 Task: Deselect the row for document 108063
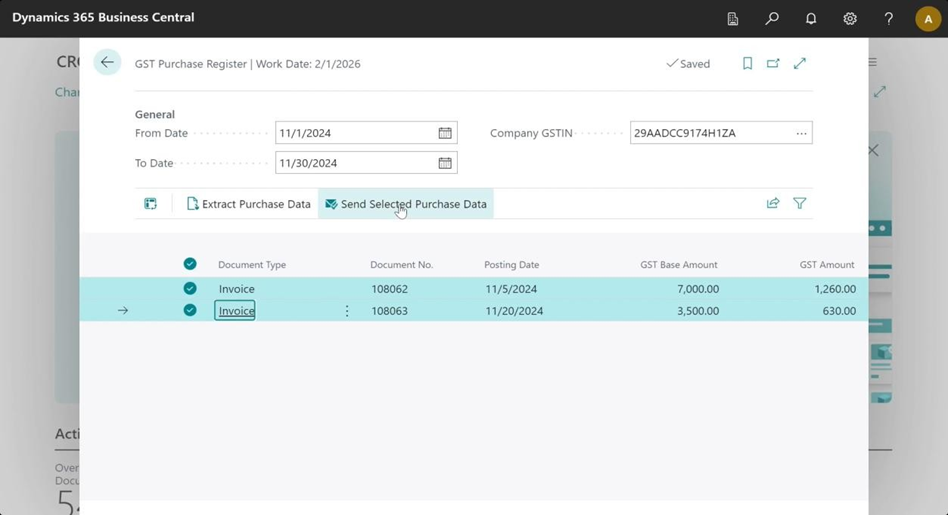coord(190,310)
